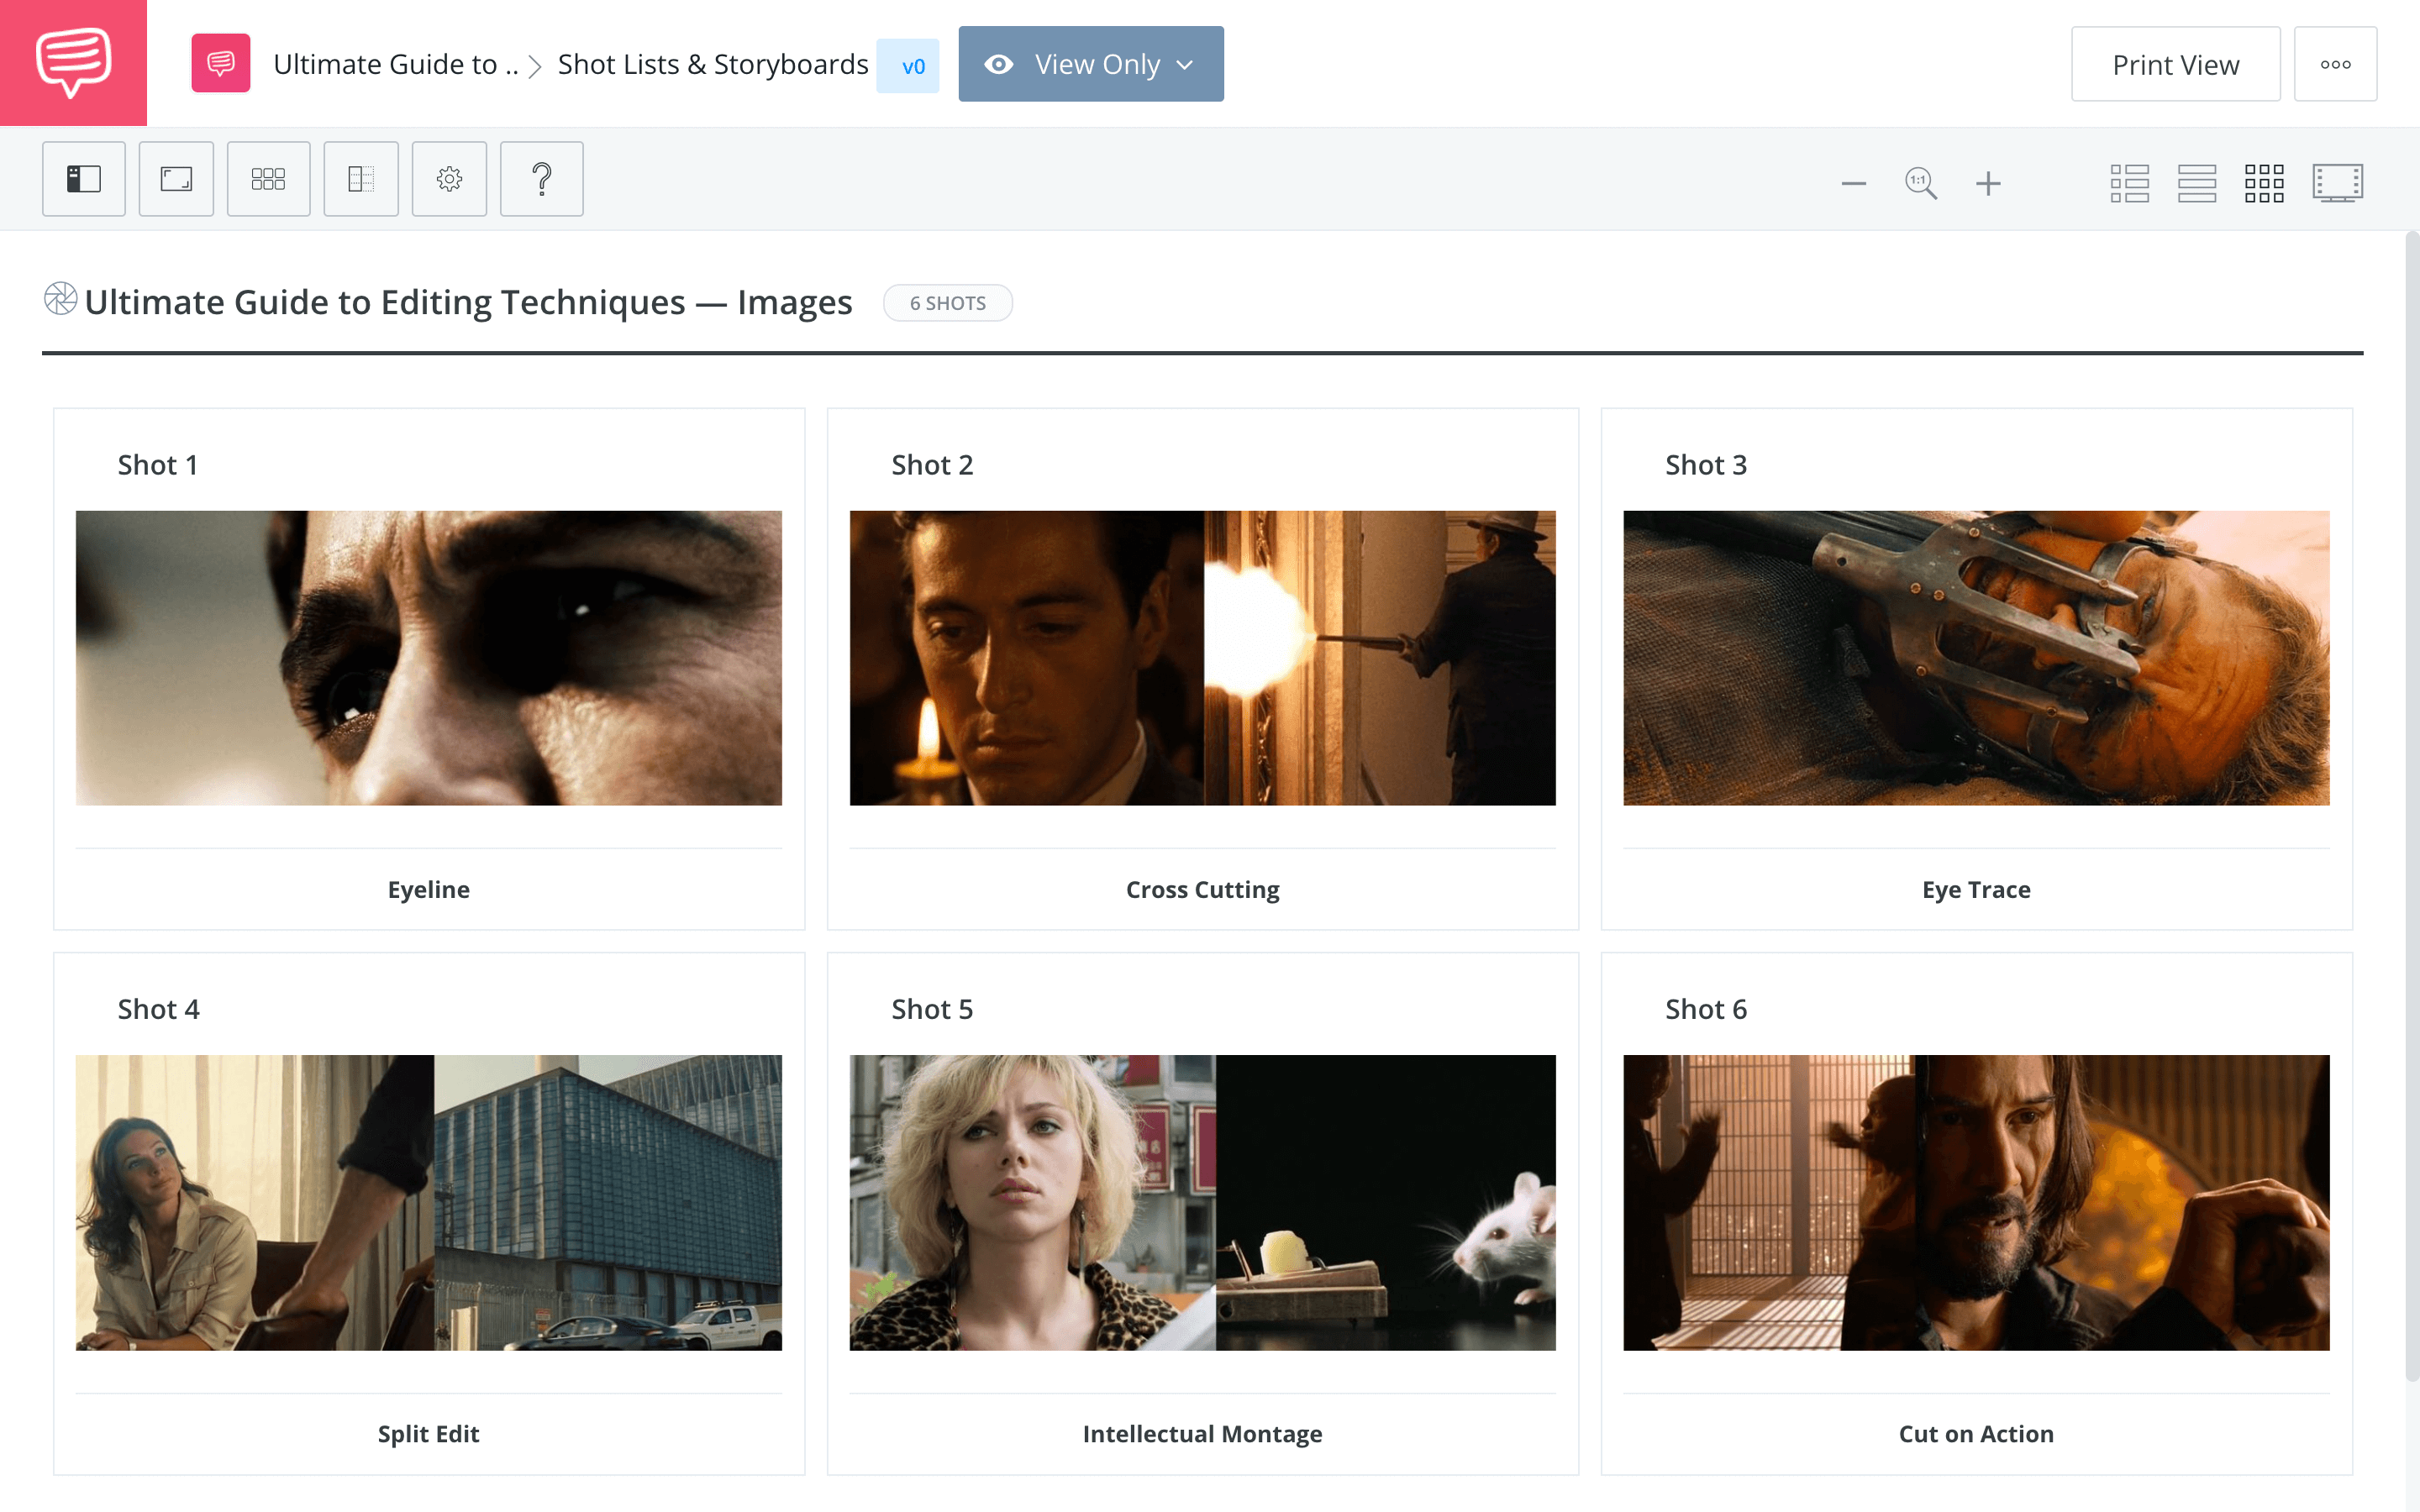Click the 'Shot 6' heading
The image size is (2420, 1512).
tap(1706, 1009)
